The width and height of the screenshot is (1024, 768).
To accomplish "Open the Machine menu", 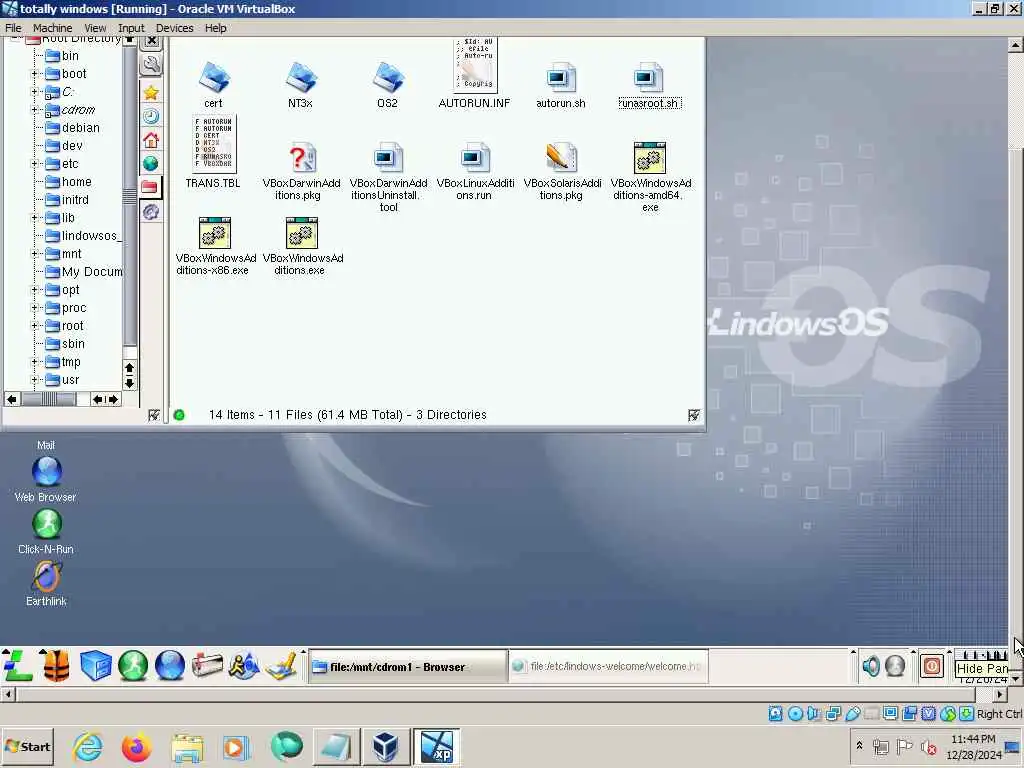I will [x=53, y=28].
